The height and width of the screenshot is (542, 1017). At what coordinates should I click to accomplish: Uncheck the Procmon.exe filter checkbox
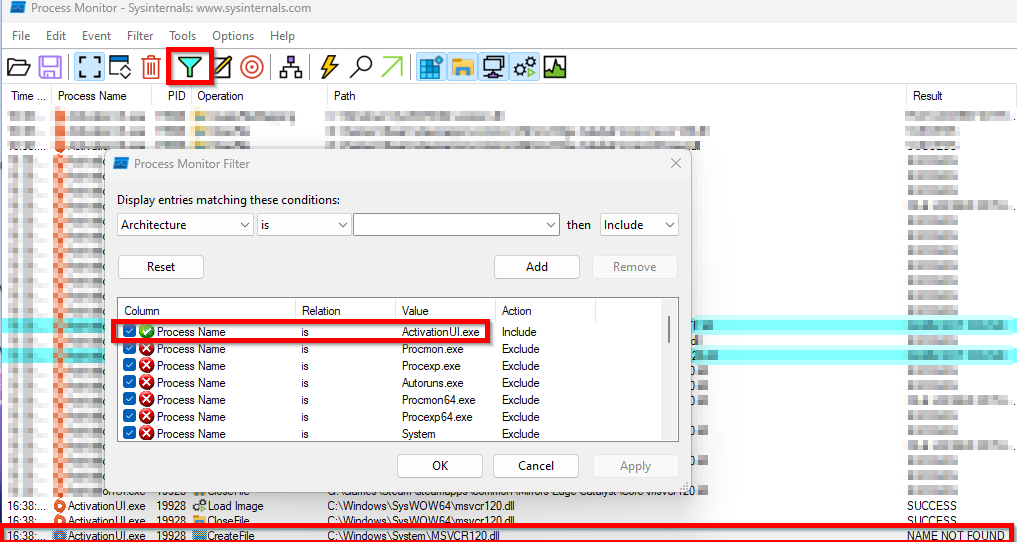pyautogui.click(x=130, y=349)
